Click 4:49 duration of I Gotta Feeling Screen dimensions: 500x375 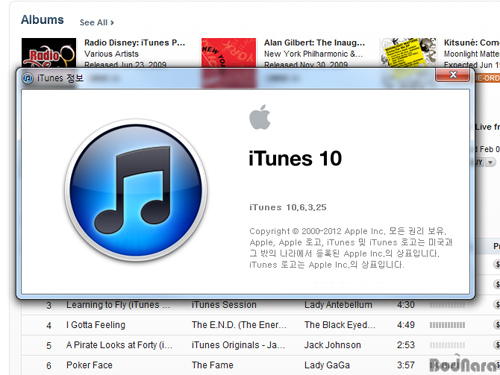(406, 325)
